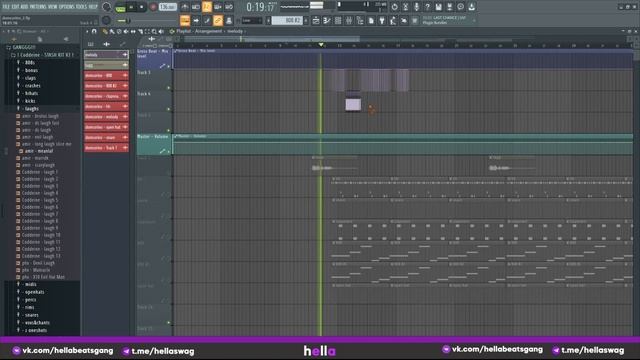Click the render/export audio icon
The width and height of the screenshot is (640, 360).
click(x=449, y=7)
